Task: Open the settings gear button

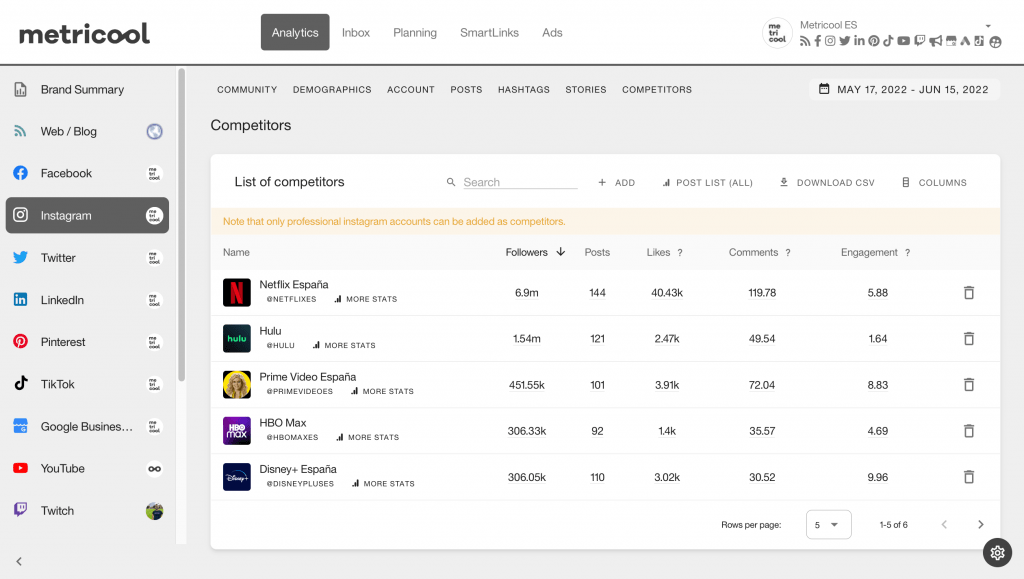Action: [997, 553]
